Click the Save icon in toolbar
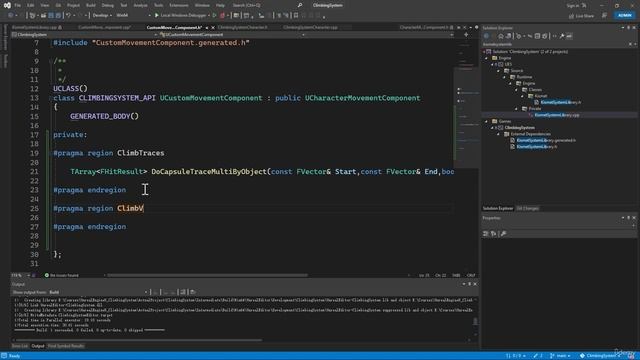The height and width of the screenshot is (360, 640). click(x=51, y=15)
